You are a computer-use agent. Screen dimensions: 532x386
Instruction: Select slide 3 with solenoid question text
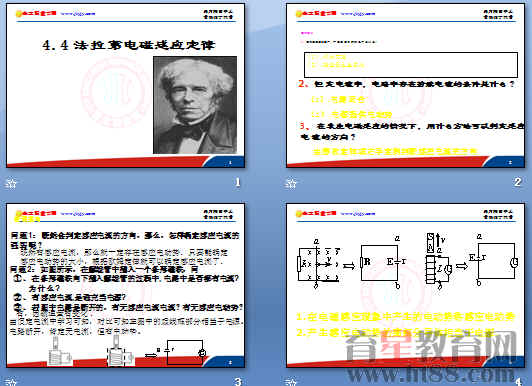click(x=126, y=286)
